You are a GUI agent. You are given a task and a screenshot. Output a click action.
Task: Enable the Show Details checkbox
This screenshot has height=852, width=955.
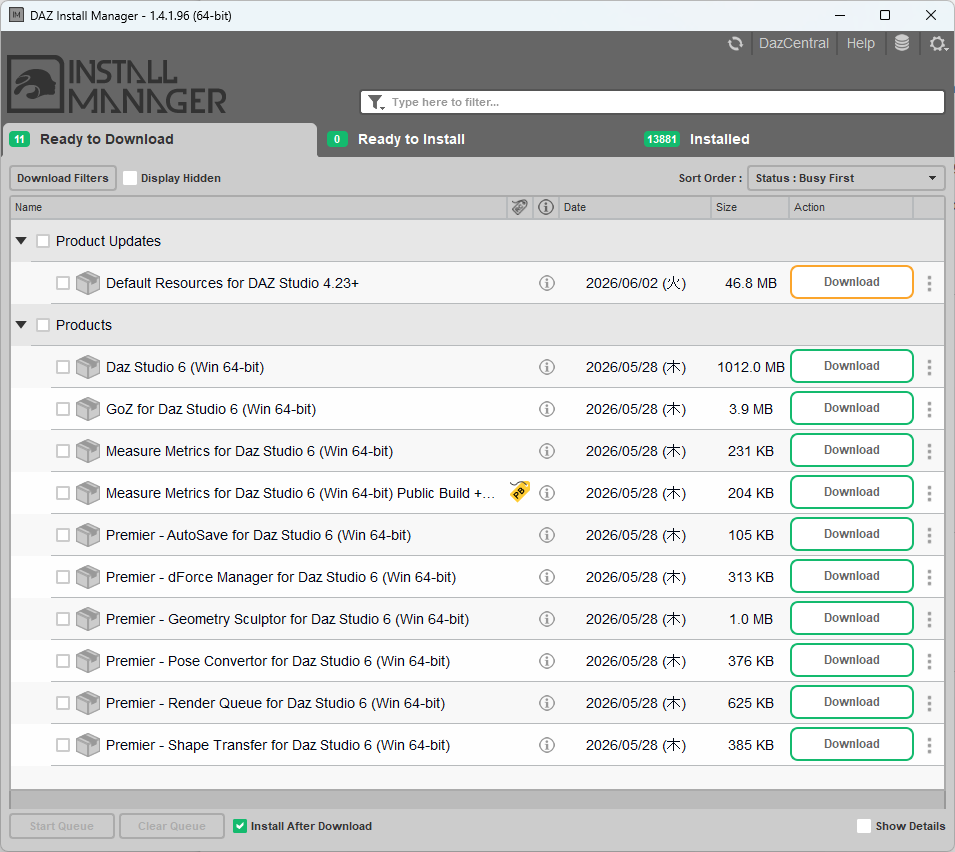tap(864, 826)
